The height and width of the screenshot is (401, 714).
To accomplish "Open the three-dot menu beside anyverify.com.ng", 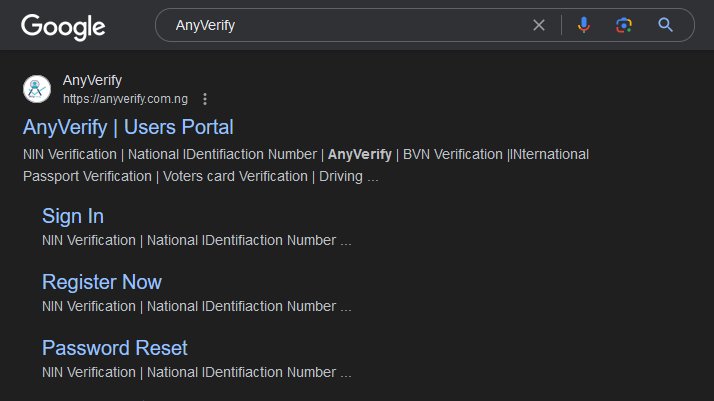I will pyautogui.click(x=205, y=99).
